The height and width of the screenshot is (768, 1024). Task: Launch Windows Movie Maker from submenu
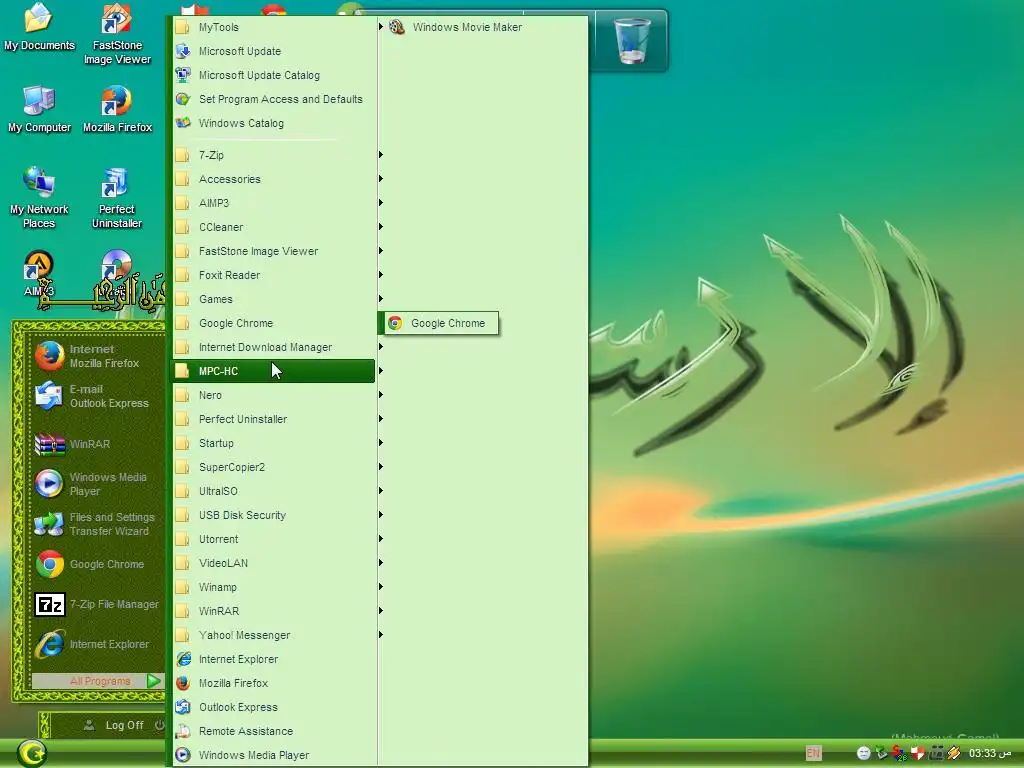pos(484,27)
